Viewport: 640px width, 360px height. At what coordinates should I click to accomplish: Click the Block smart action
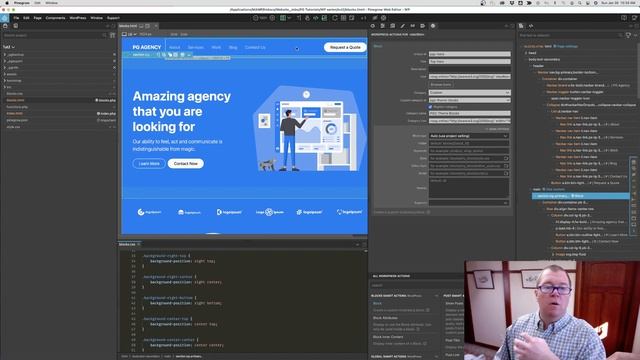(378, 303)
